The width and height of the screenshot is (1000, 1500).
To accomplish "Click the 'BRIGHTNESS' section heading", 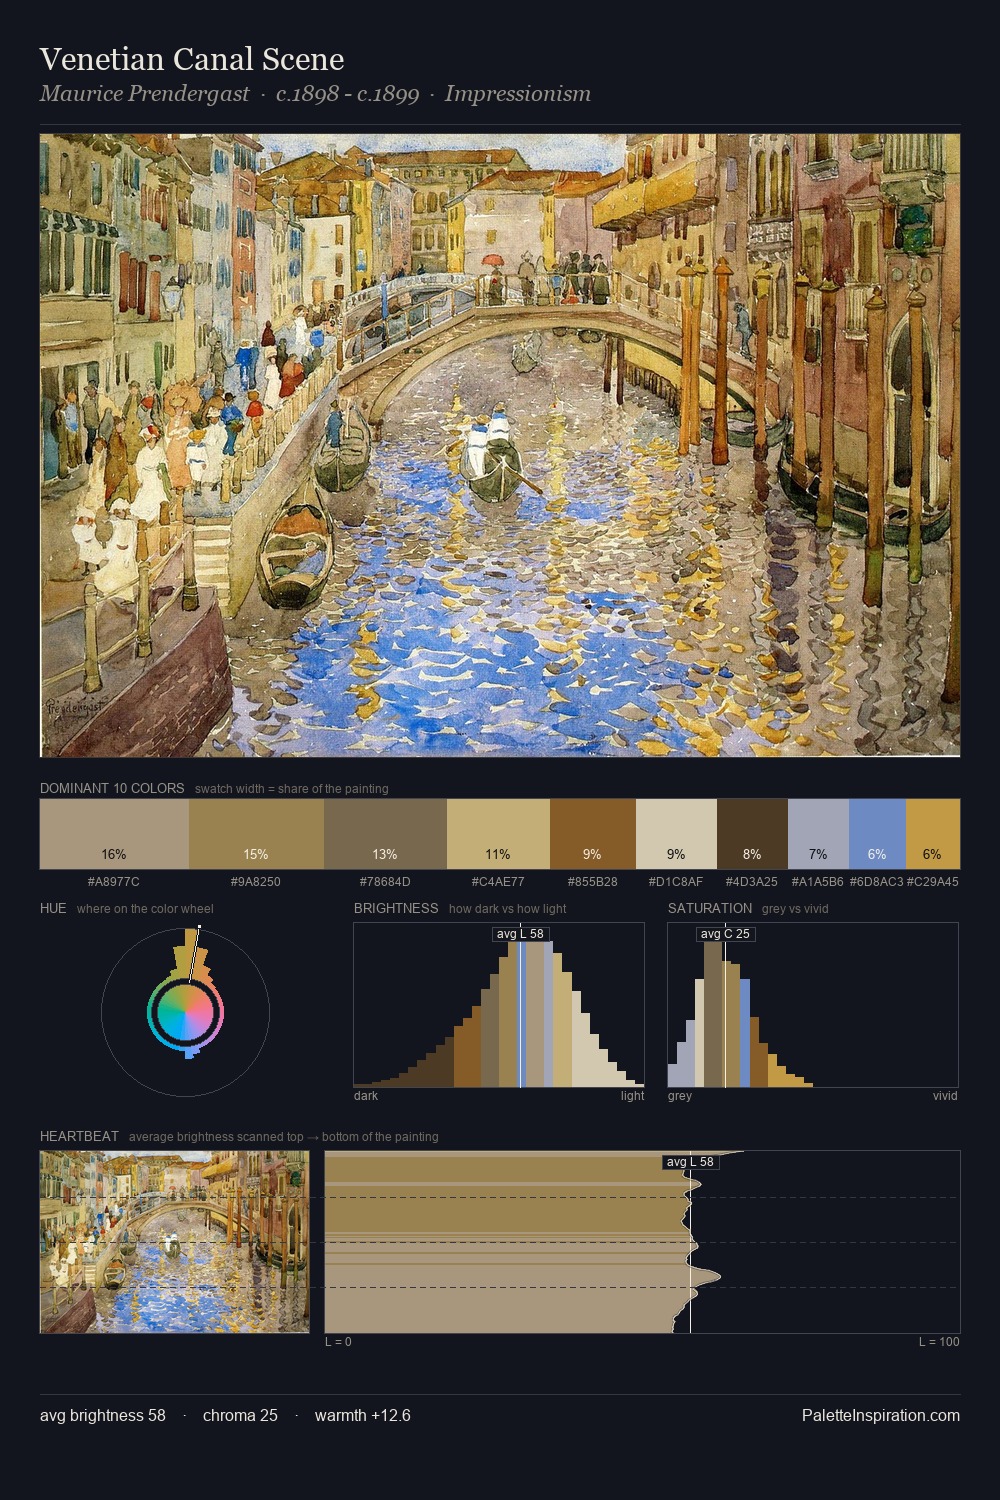I will tap(396, 908).
